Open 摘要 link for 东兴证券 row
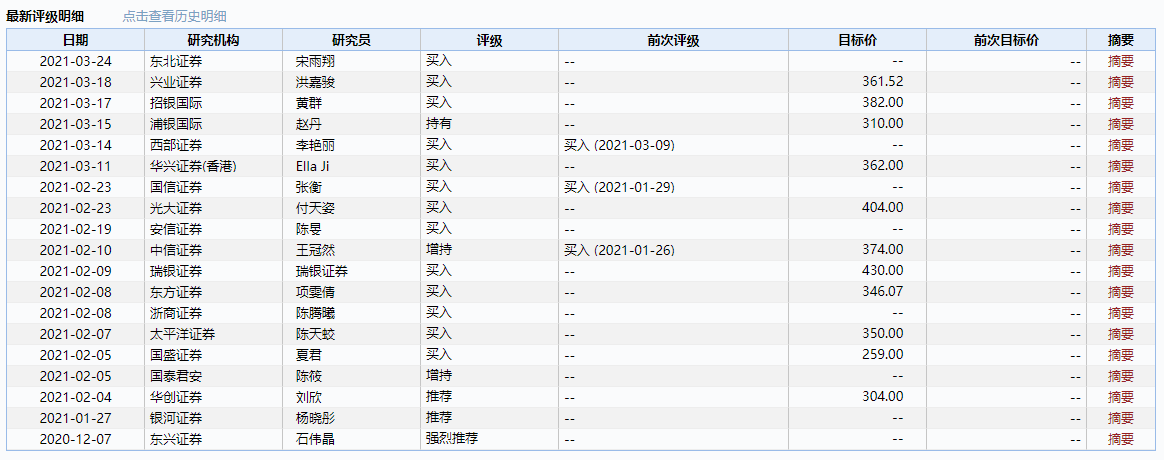 (1121, 438)
